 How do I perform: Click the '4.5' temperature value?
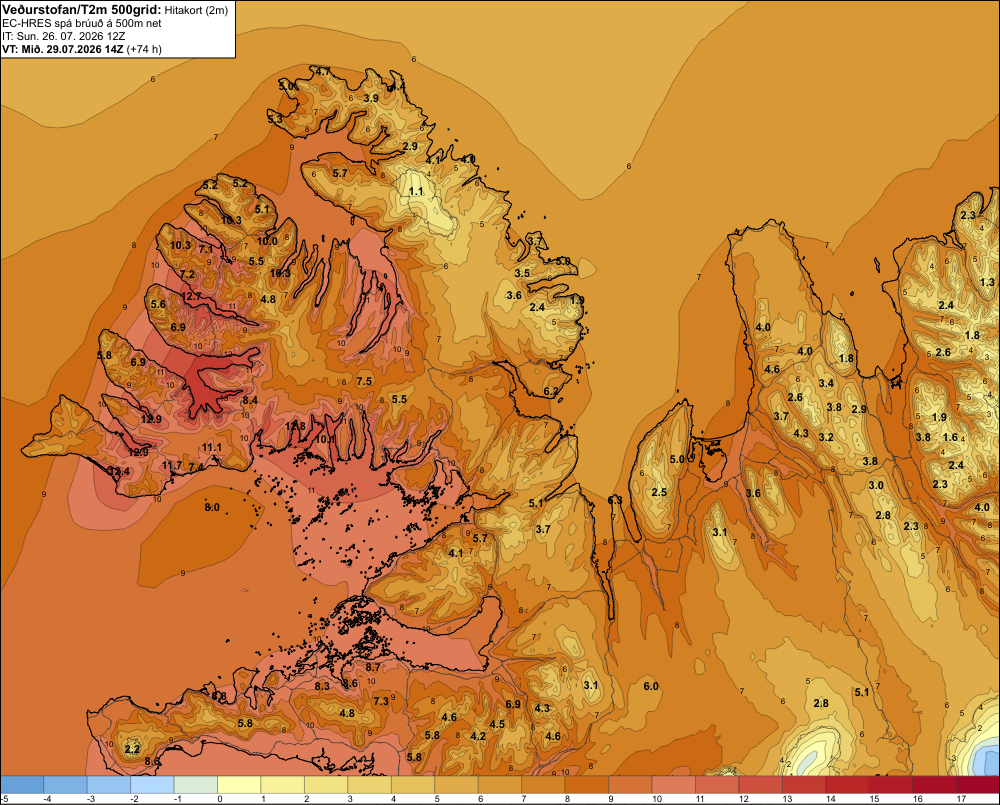[x=497, y=724]
